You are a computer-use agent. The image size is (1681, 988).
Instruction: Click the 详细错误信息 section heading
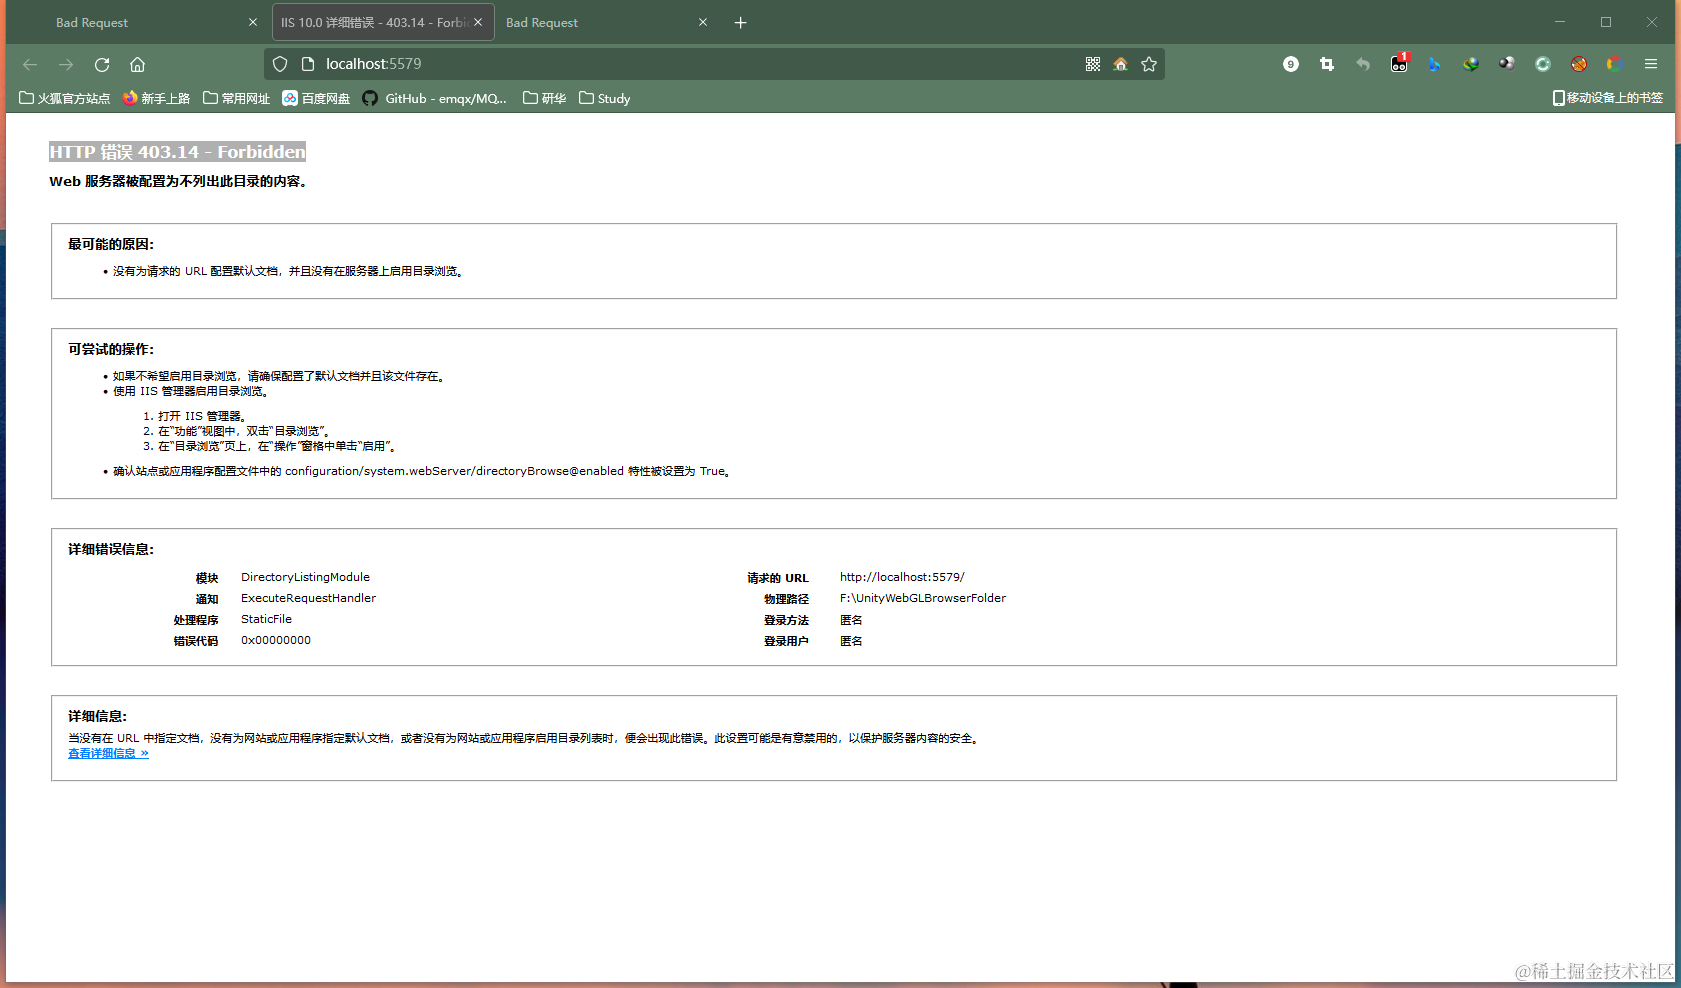pyautogui.click(x=111, y=549)
